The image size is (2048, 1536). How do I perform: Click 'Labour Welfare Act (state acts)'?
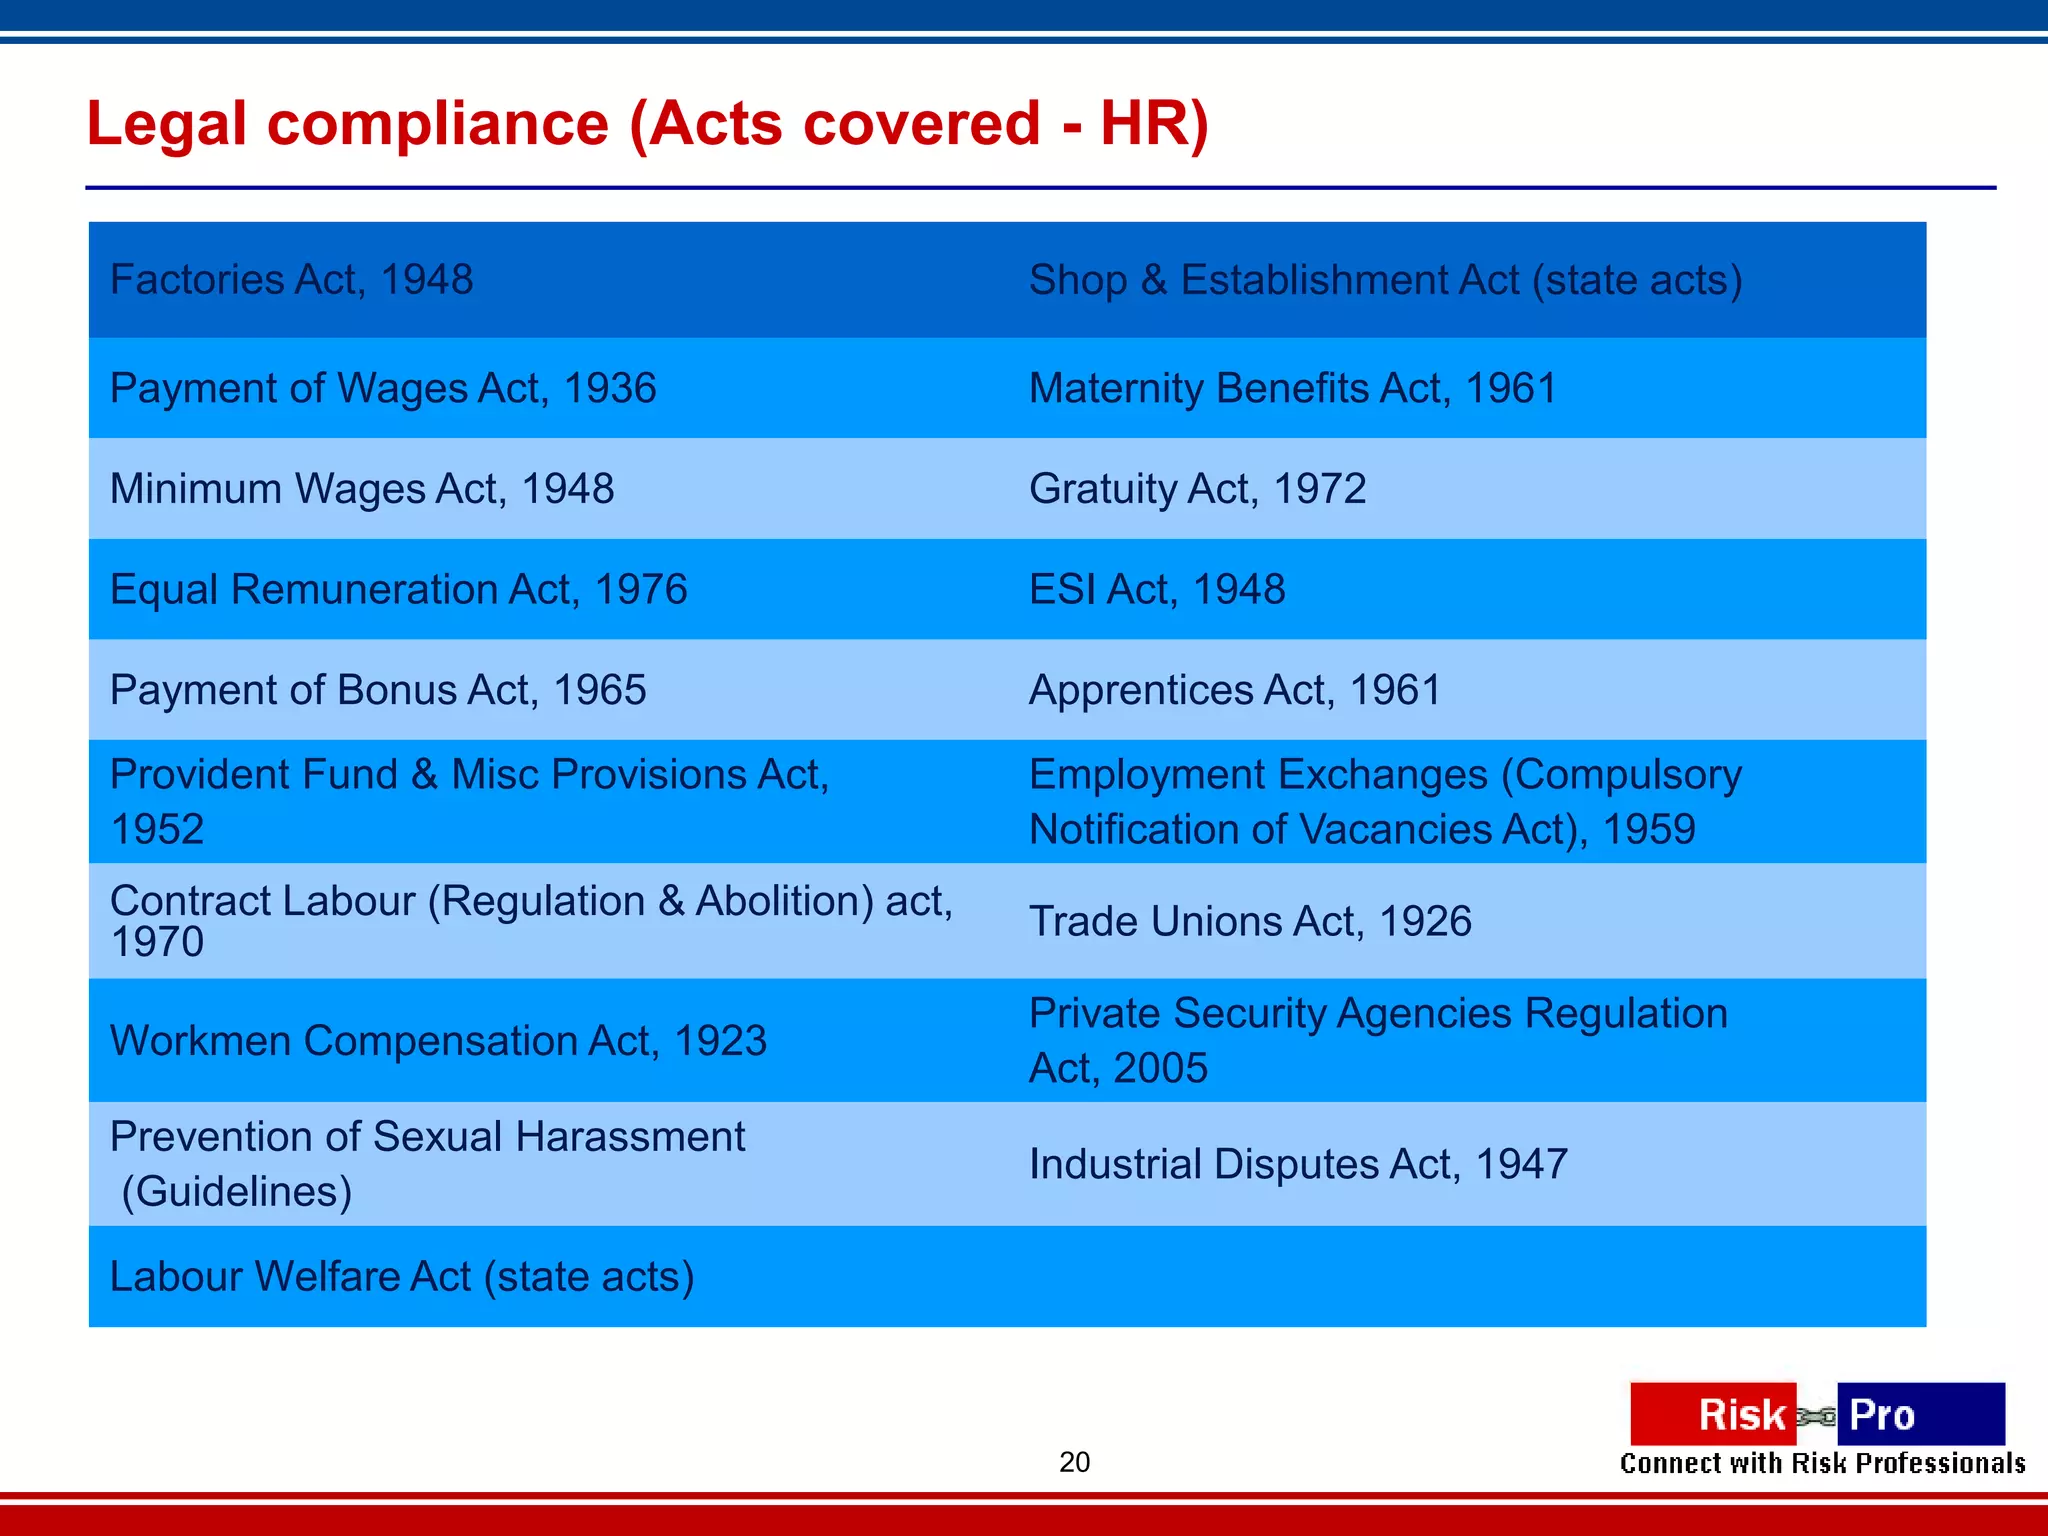coord(402,1277)
